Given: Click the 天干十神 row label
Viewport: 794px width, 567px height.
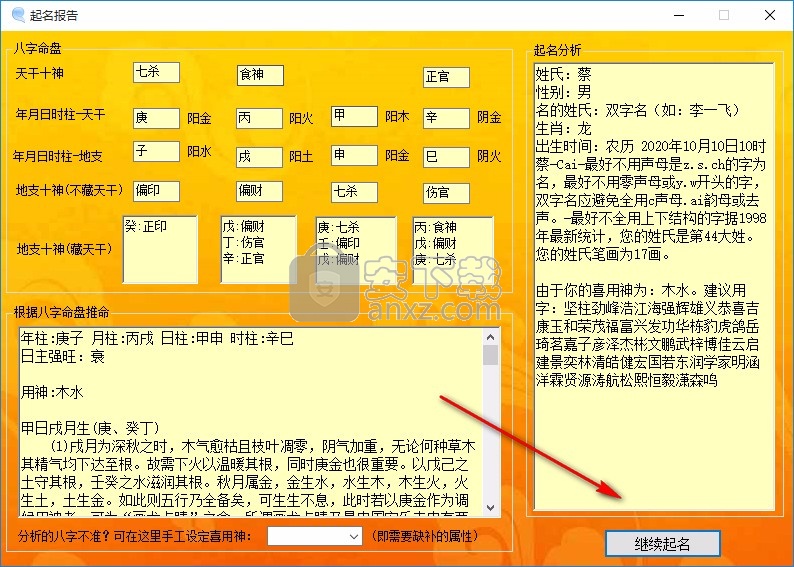Looking at the screenshot, I should [39, 73].
